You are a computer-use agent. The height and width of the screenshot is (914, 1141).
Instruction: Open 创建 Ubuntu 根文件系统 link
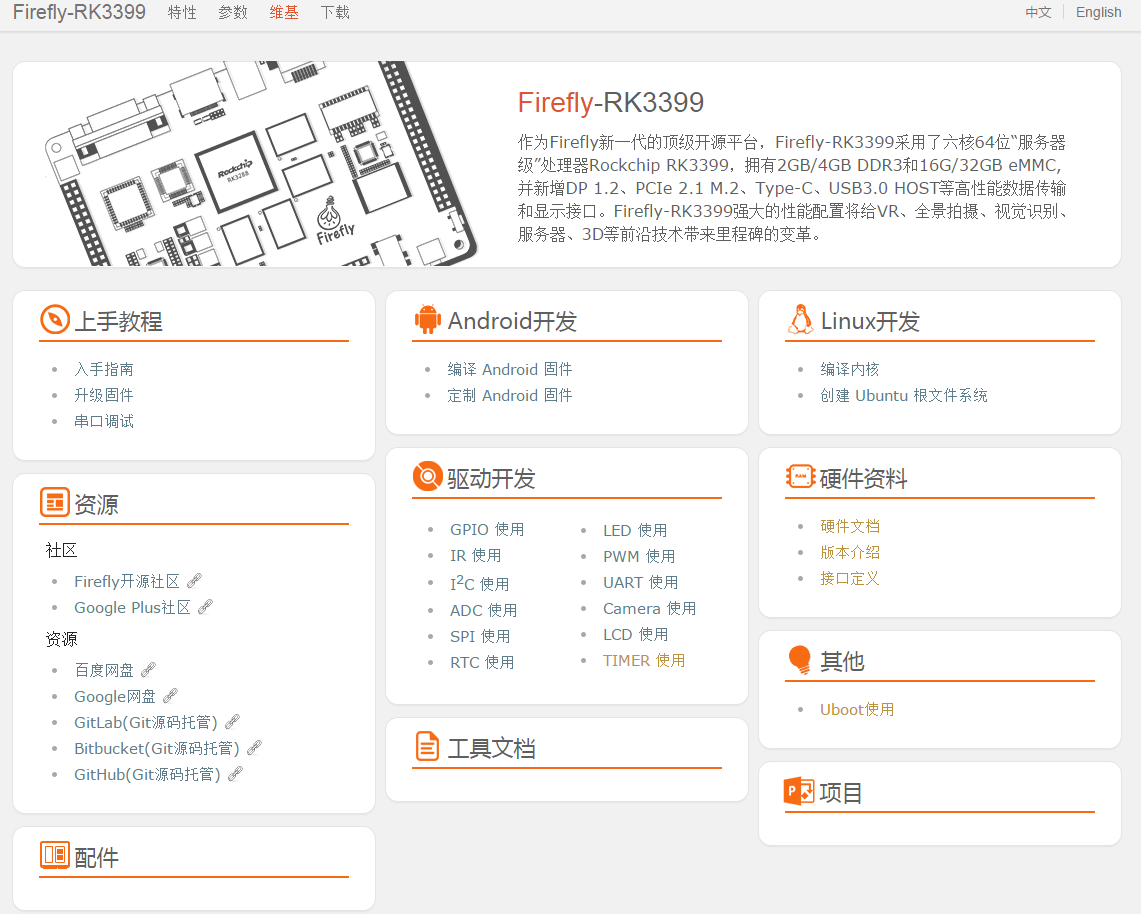pos(904,395)
